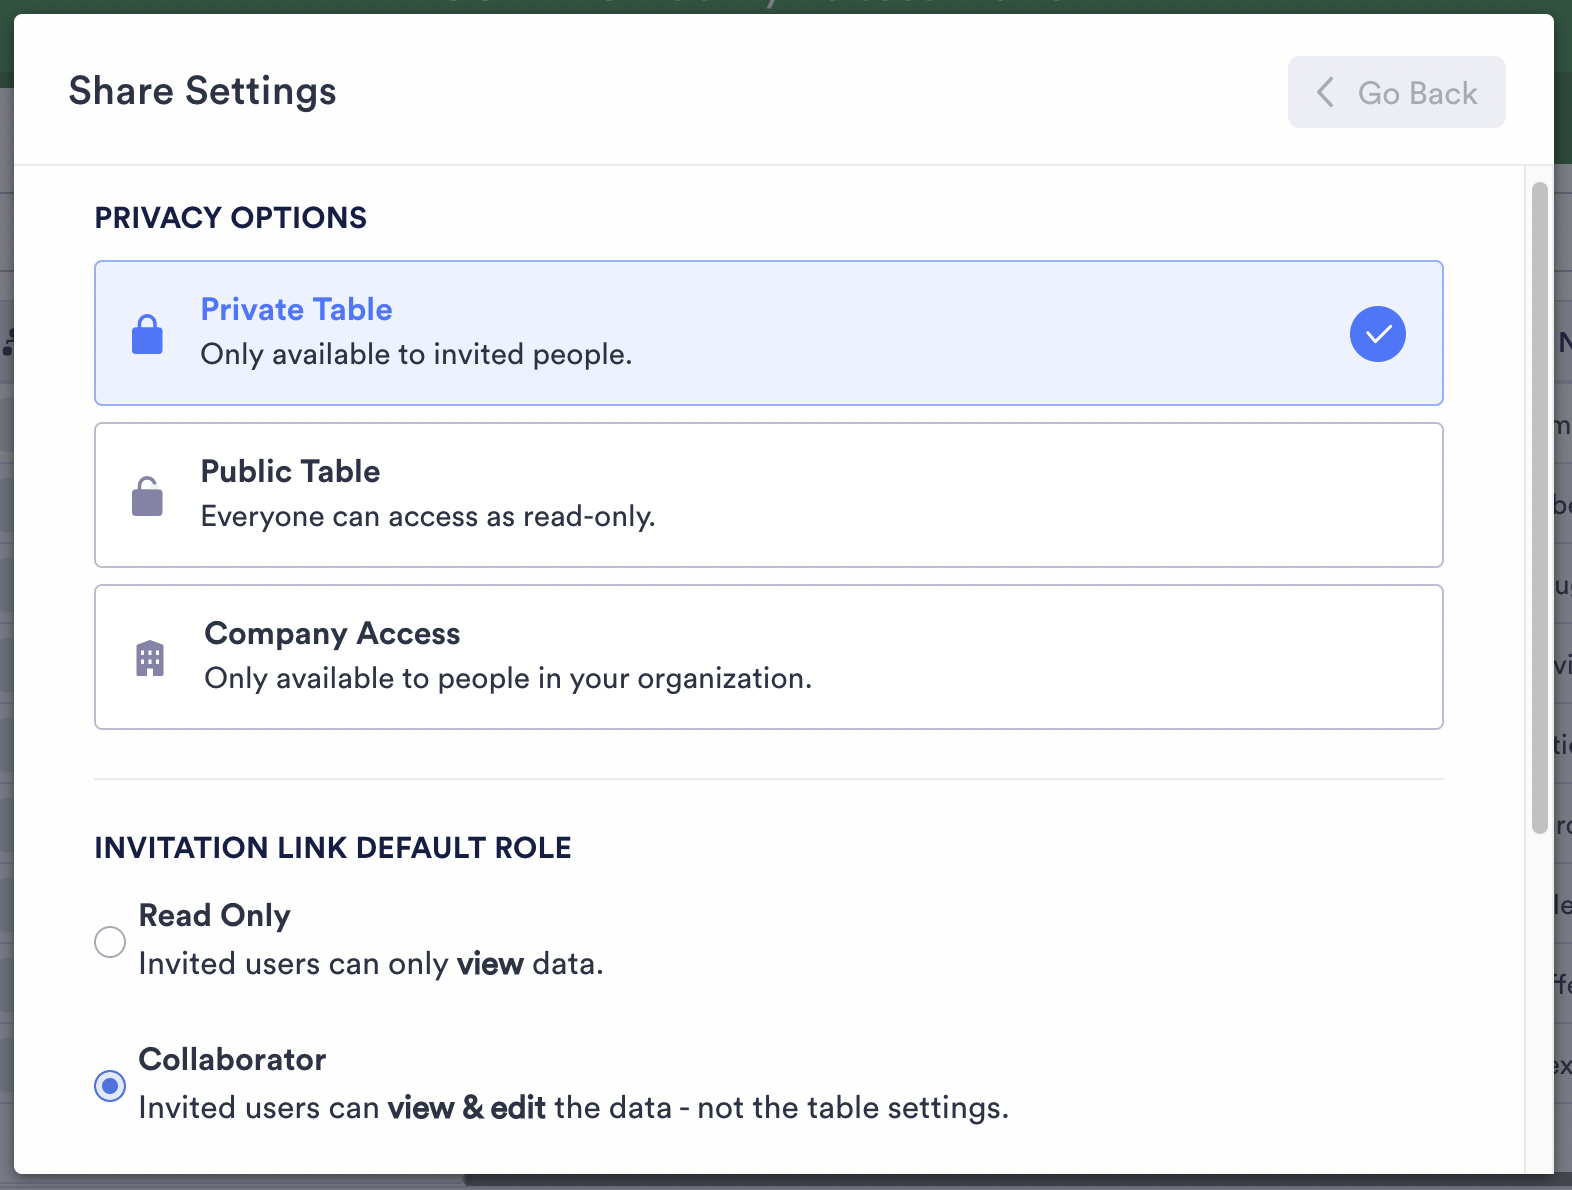Click "Everyone can access as read-only" description
Screen dimensions: 1572x1190
[428, 517]
